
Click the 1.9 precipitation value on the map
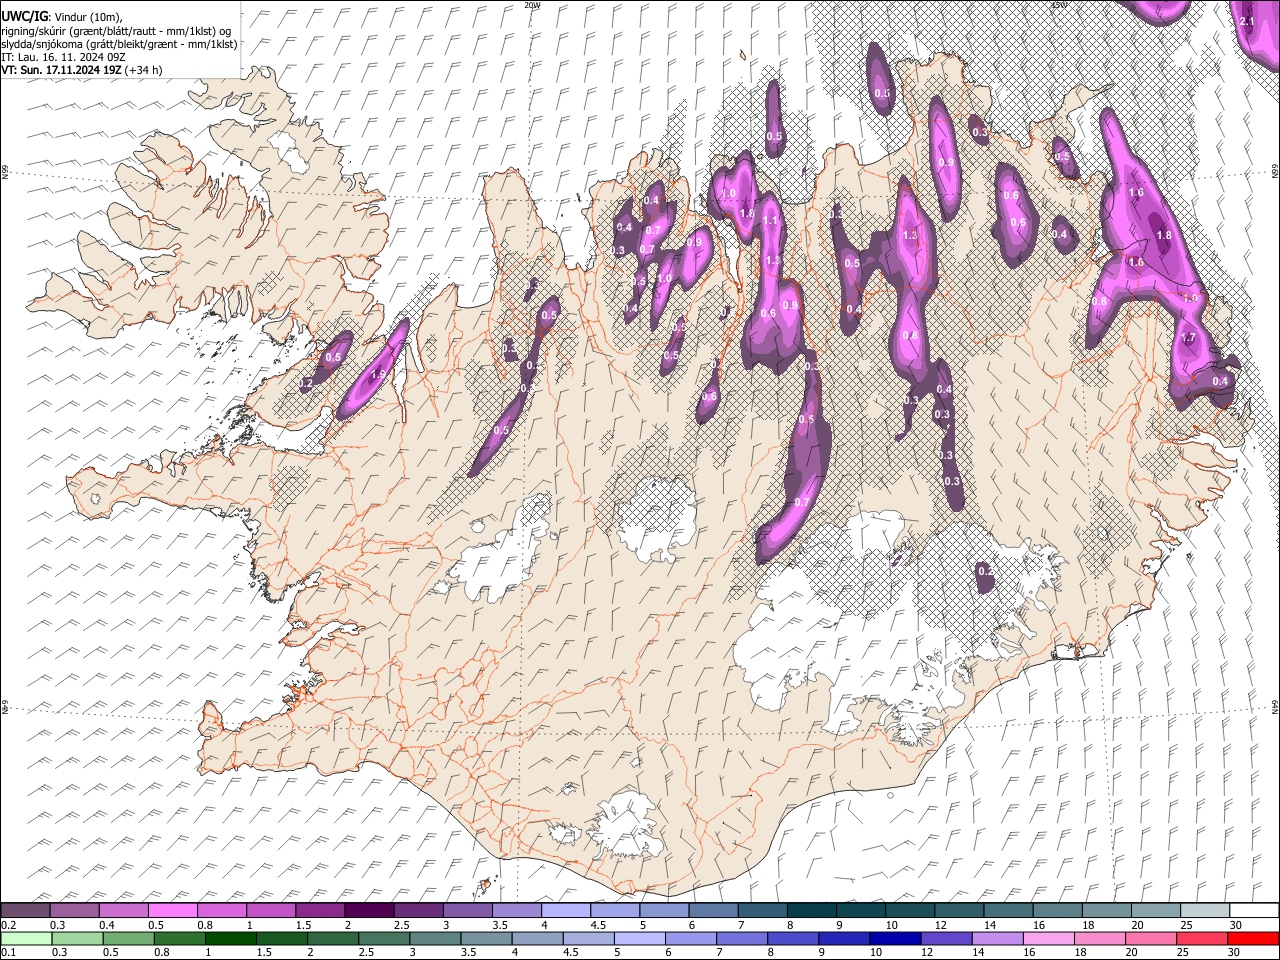point(378,374)
